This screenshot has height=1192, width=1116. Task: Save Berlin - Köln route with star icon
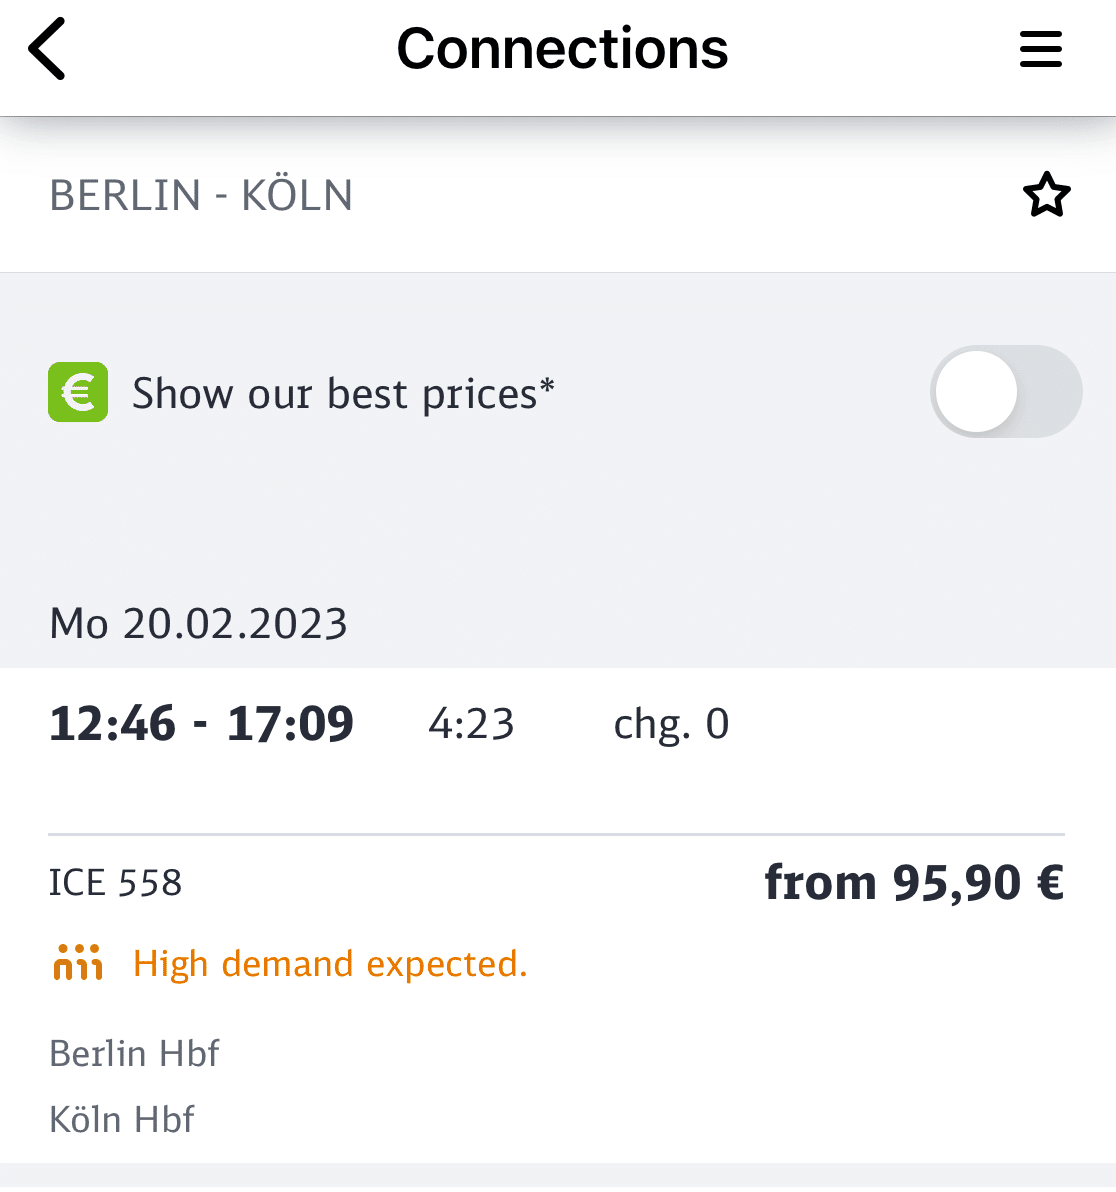1046,195
